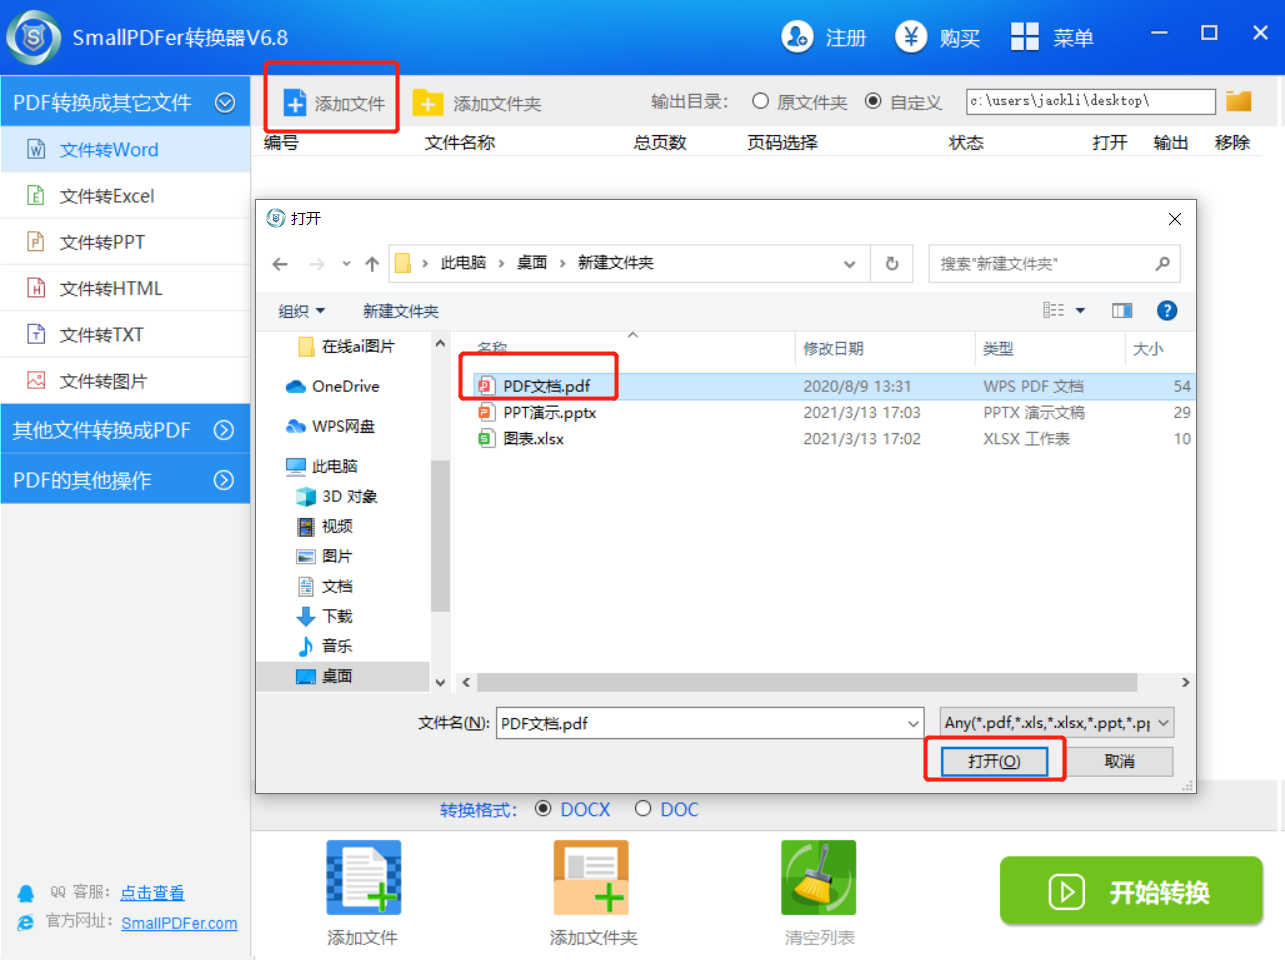Click the refresh icon beside address bar
The image size is (1285, 960).
[892, 264]
